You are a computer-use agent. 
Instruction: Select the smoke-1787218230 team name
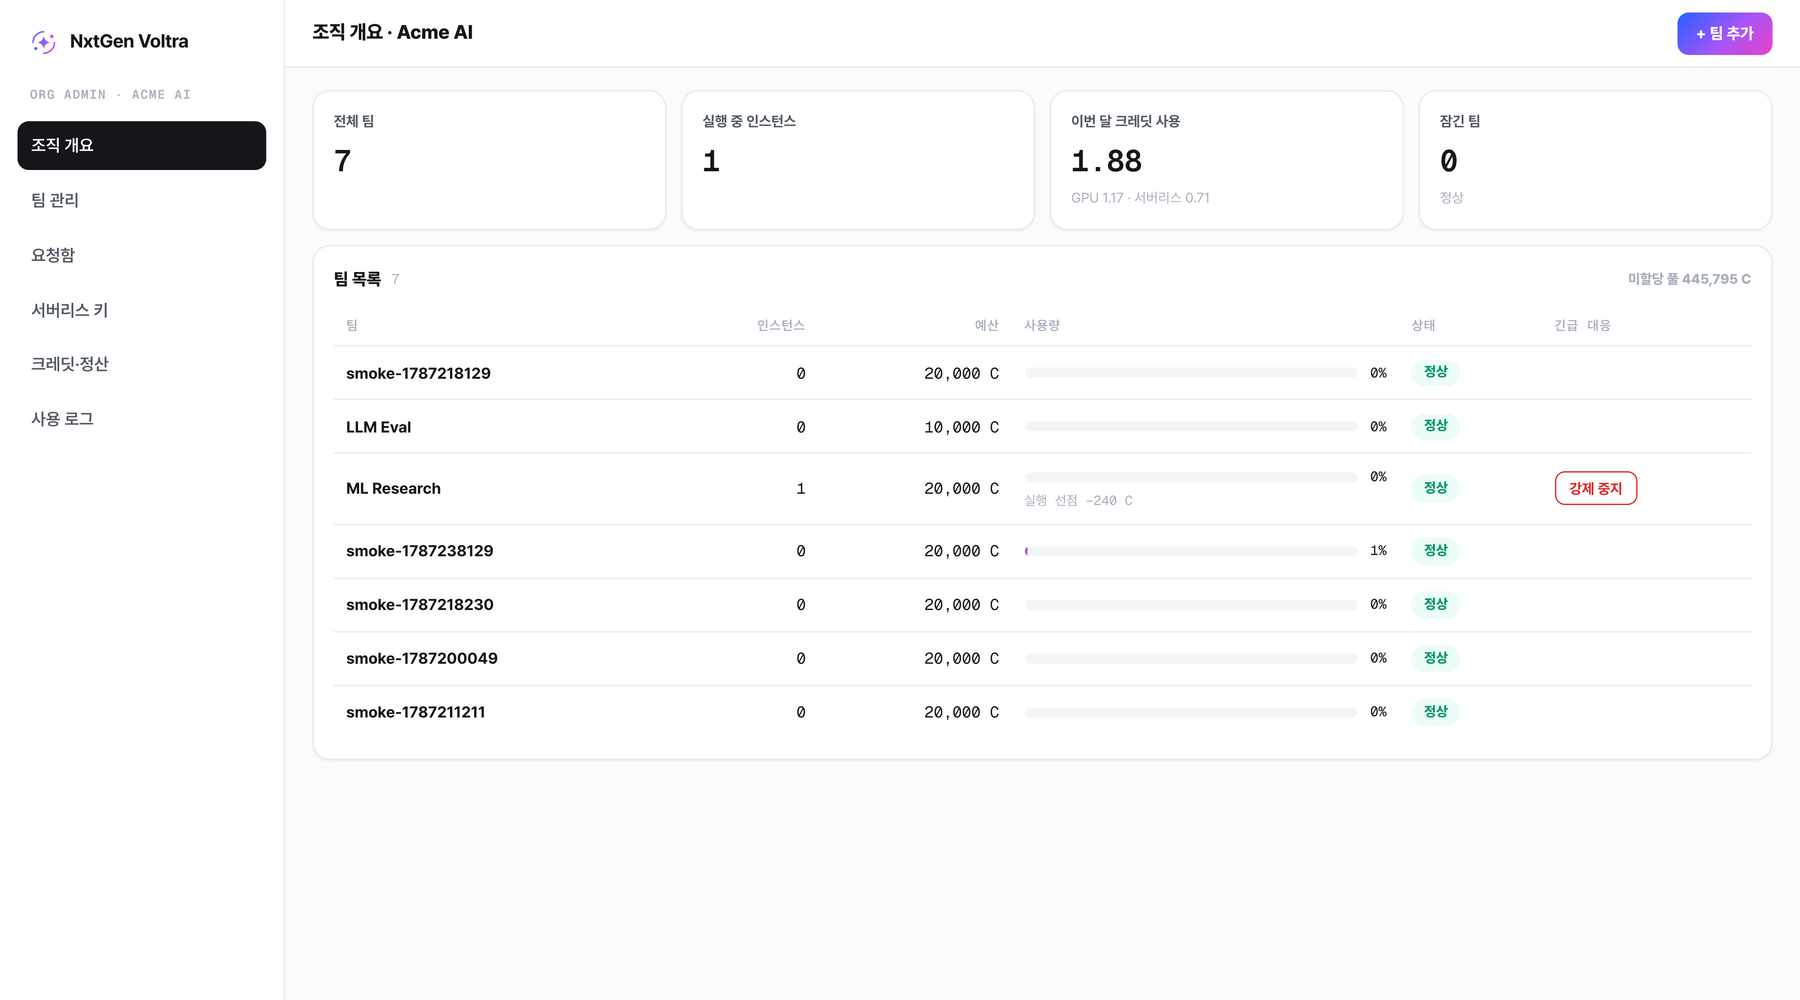(419, 605)
